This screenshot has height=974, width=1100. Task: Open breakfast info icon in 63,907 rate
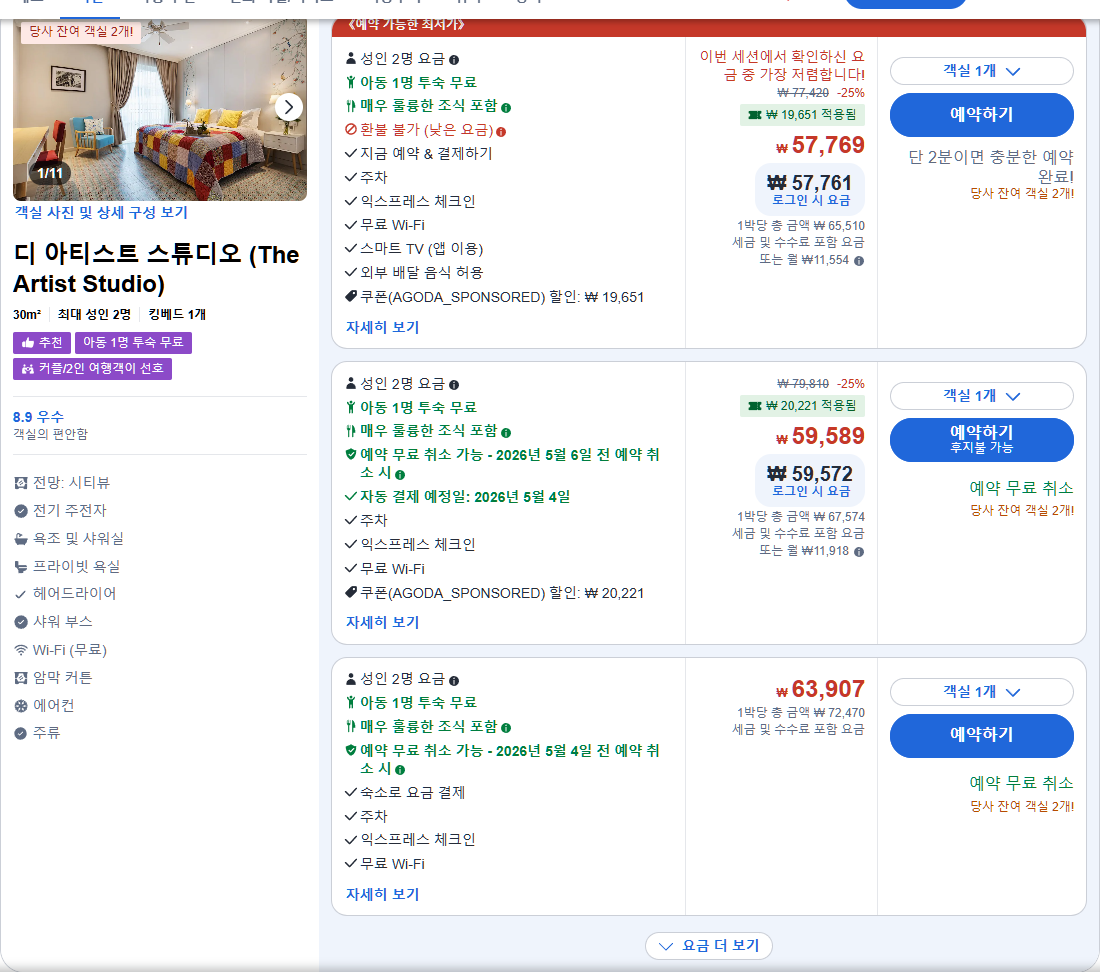tap(506, 728)
